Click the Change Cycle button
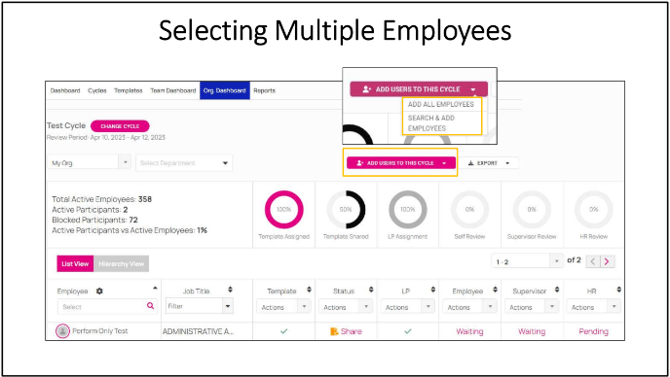 120,126
